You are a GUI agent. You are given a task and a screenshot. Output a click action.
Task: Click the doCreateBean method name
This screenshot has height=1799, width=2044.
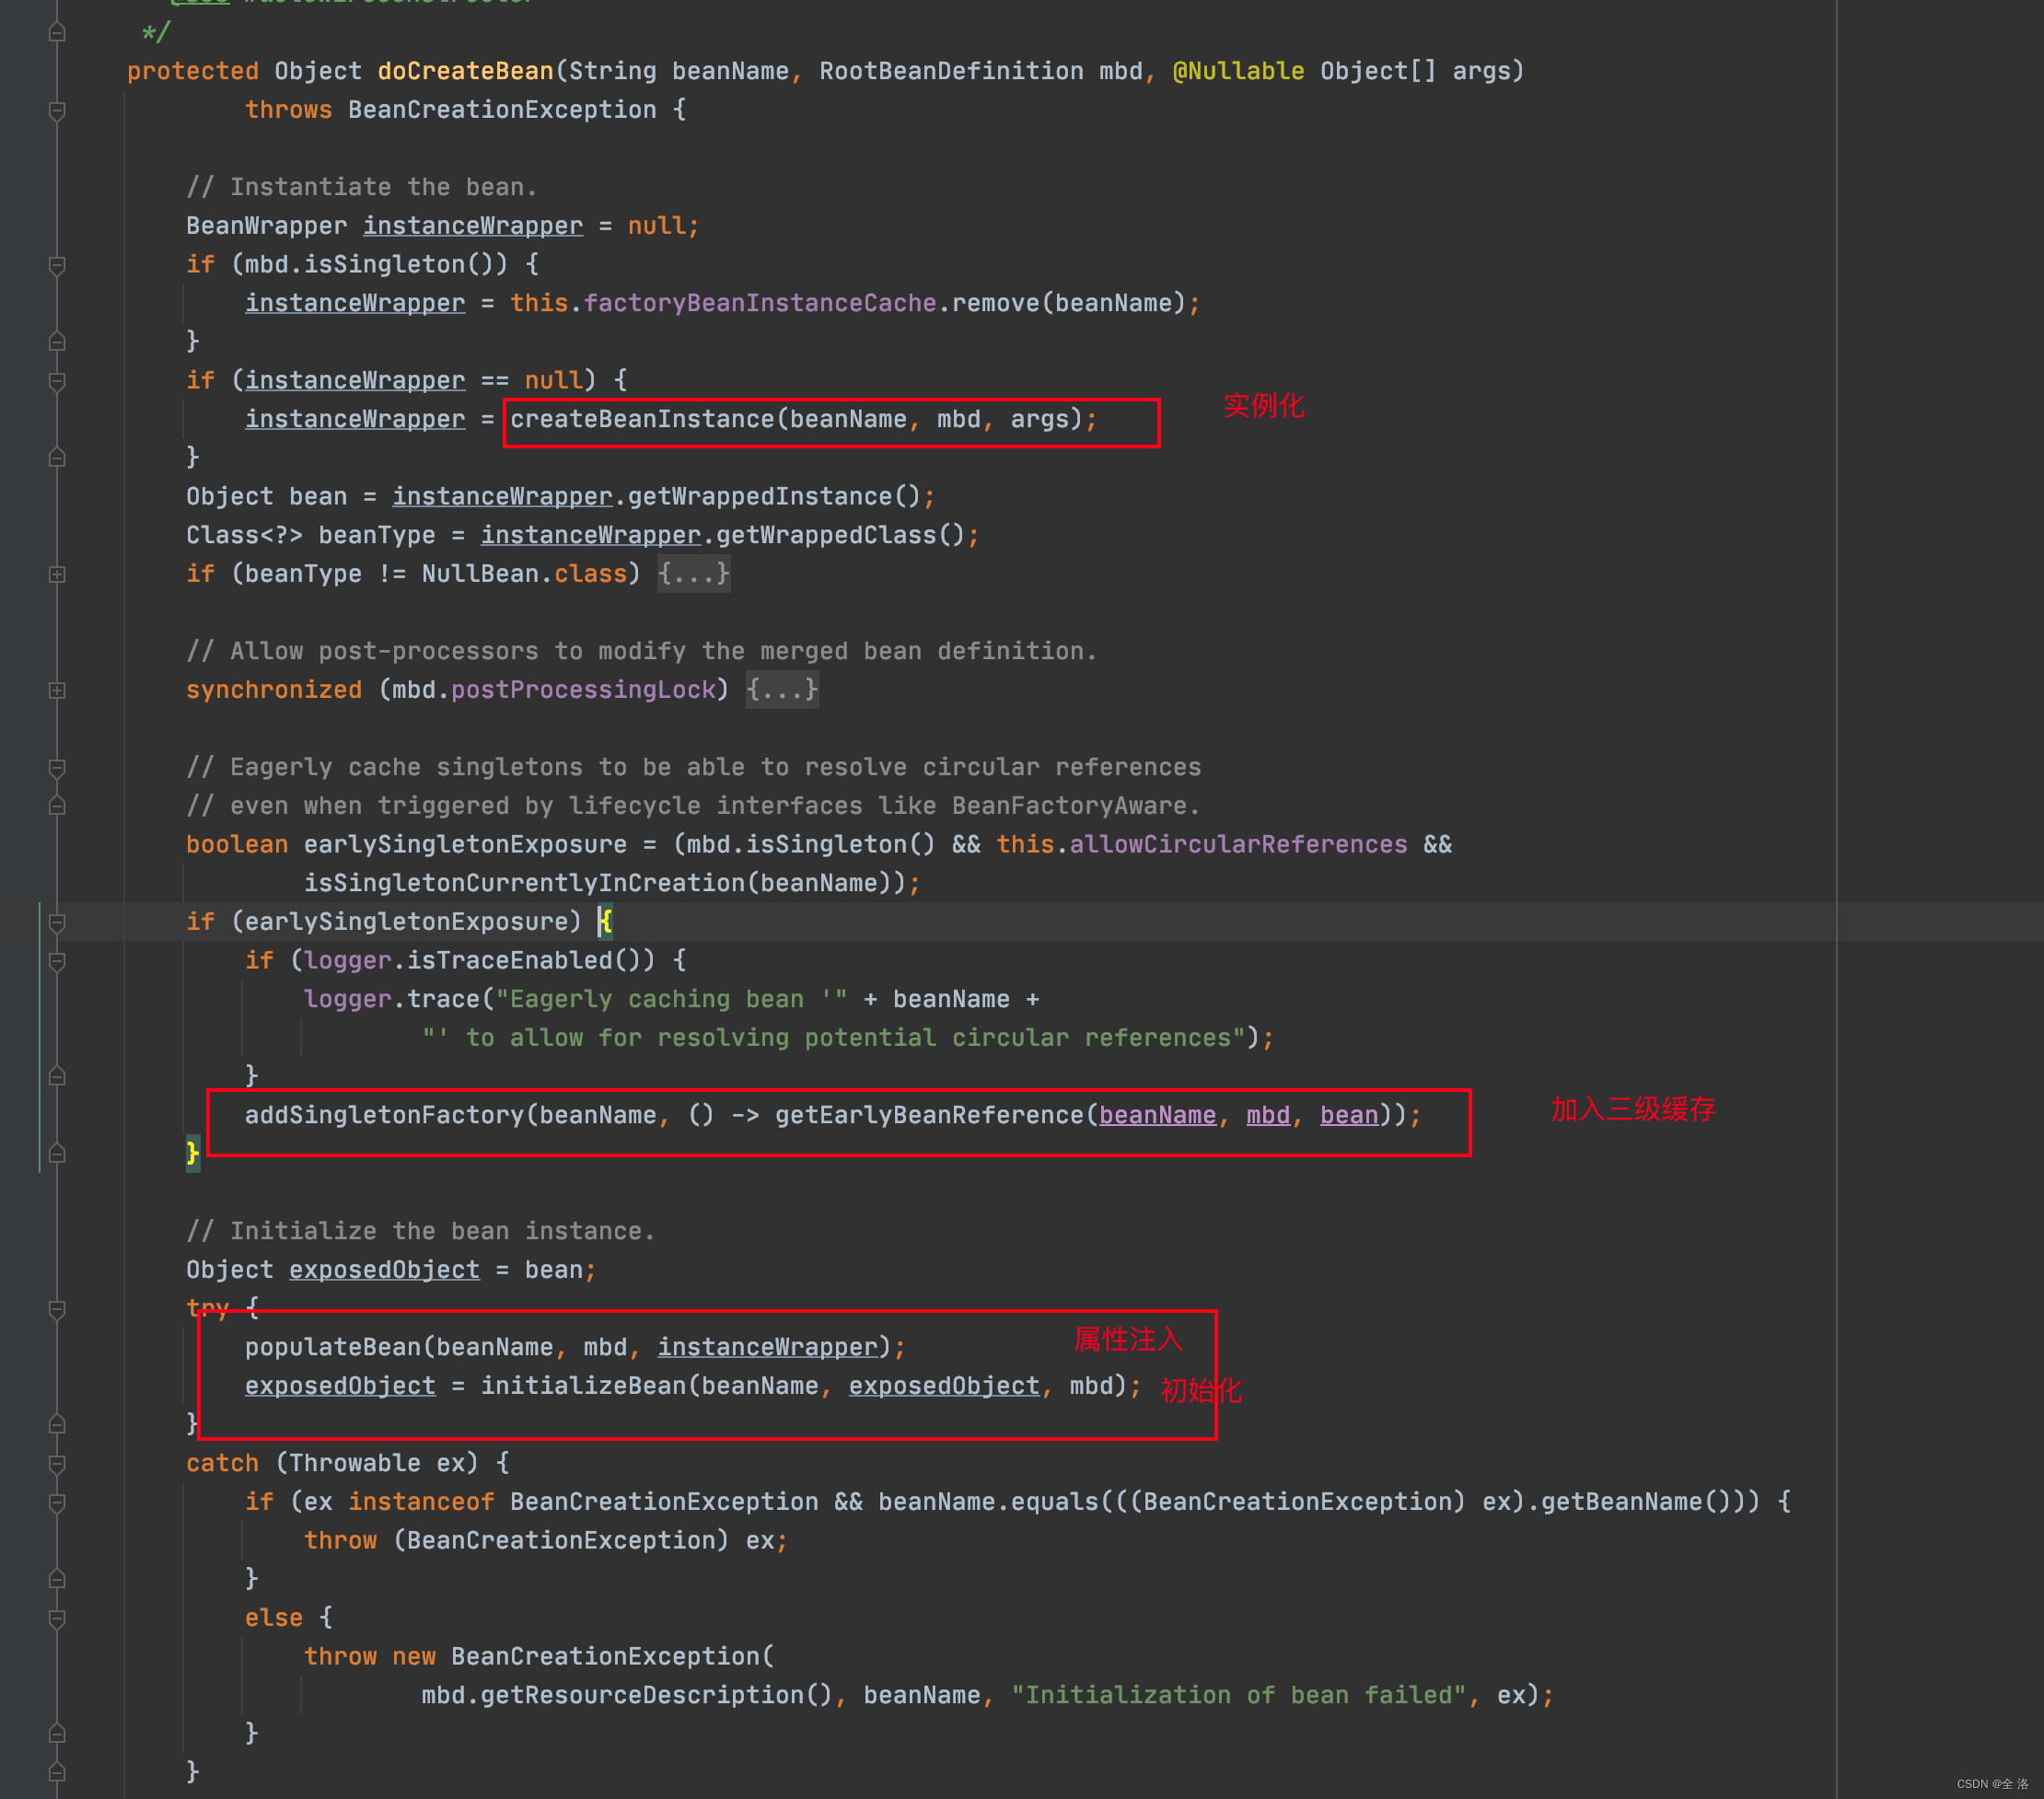click(x=465, y=71)
